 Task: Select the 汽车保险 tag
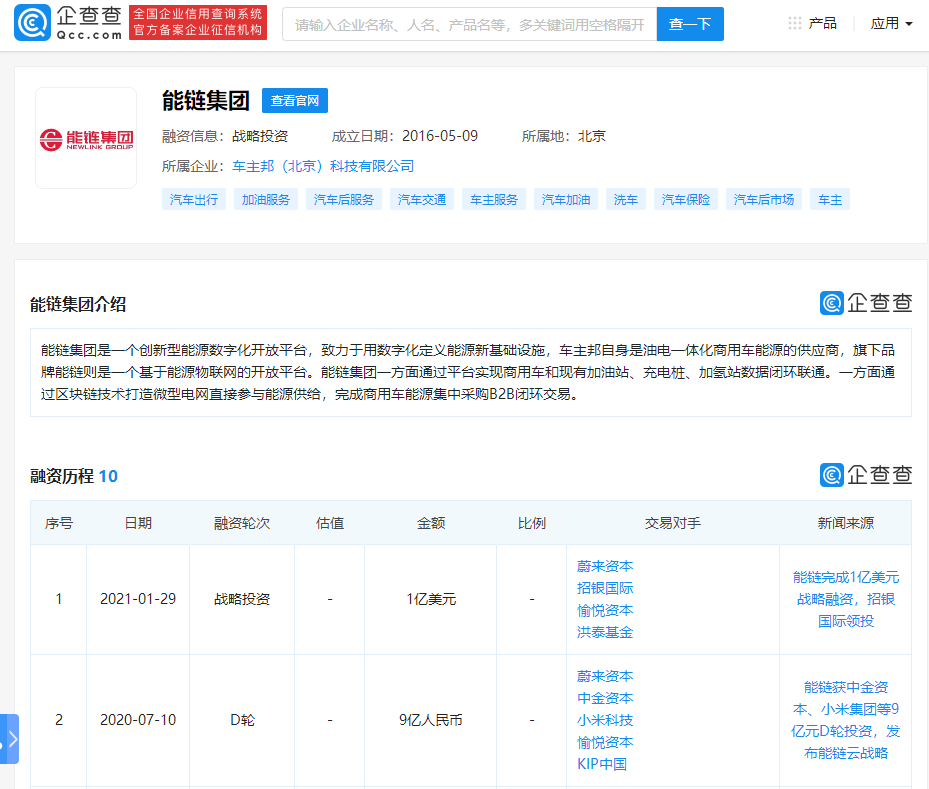pos(686,199)
